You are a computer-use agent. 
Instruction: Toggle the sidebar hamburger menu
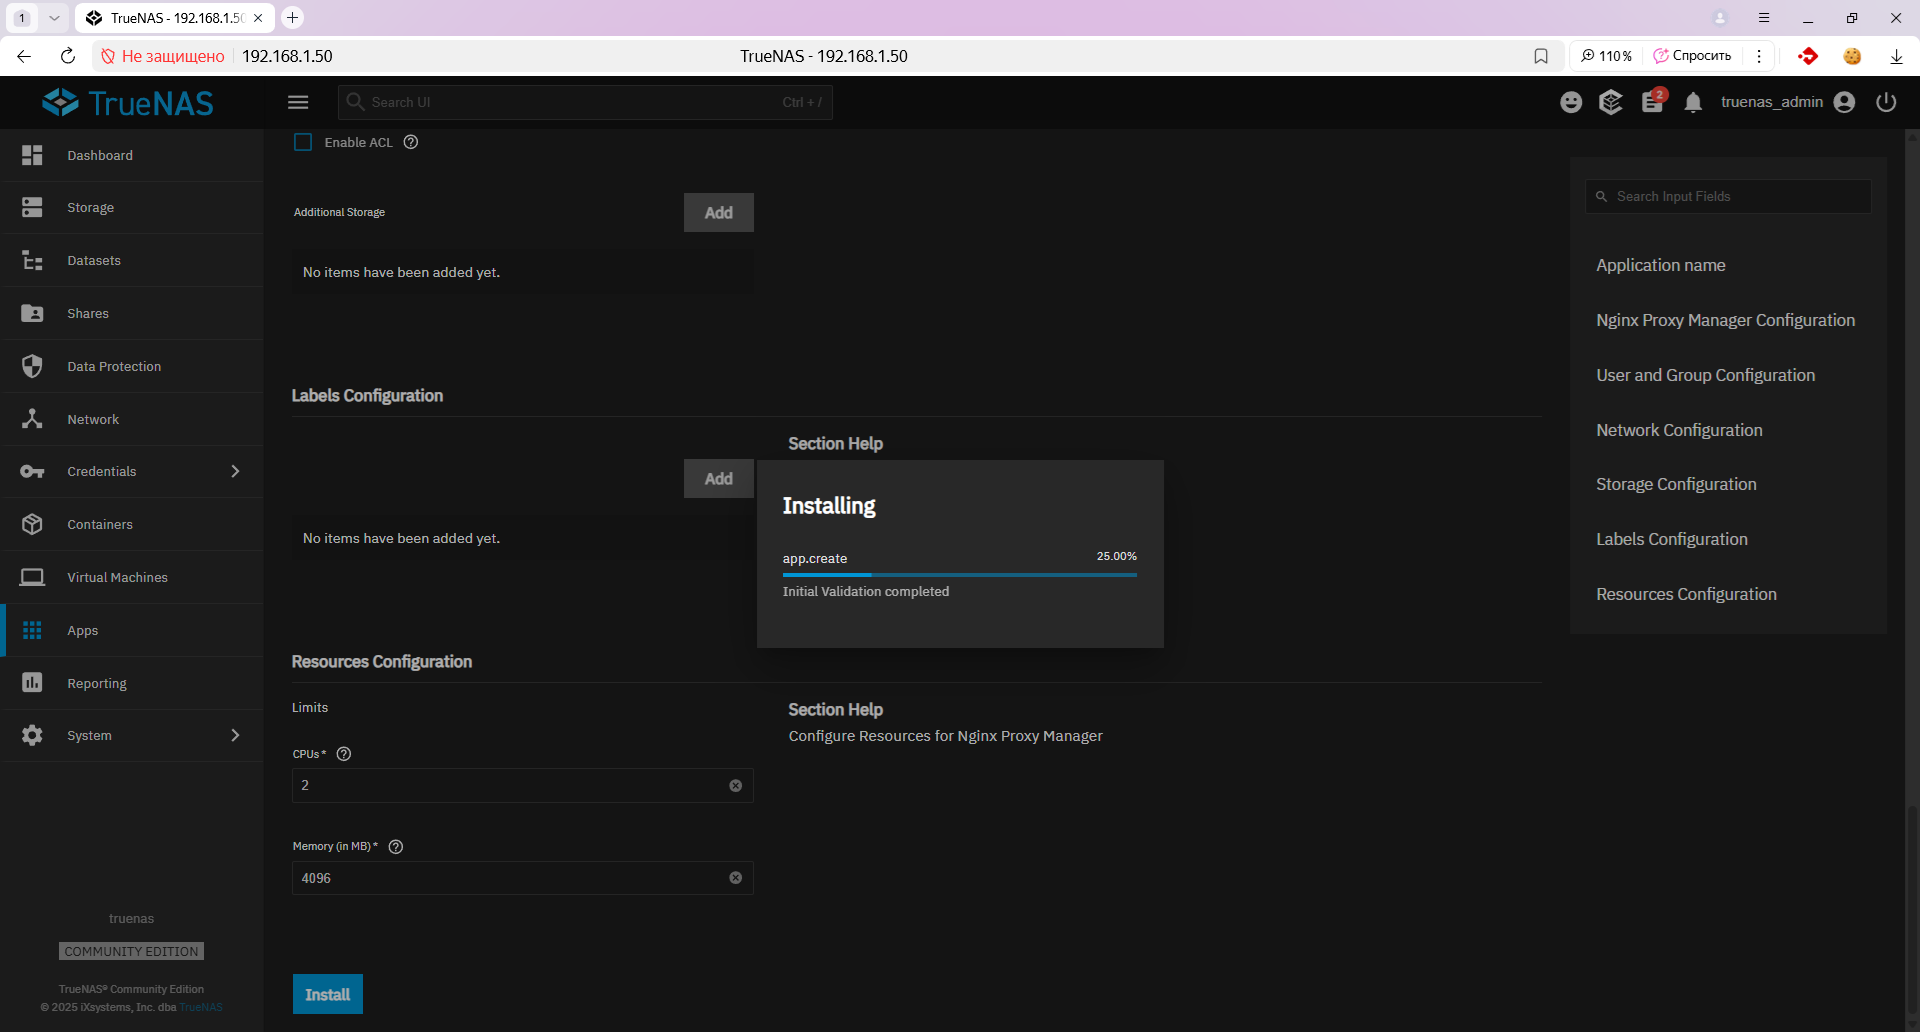[x=298, y=102]
